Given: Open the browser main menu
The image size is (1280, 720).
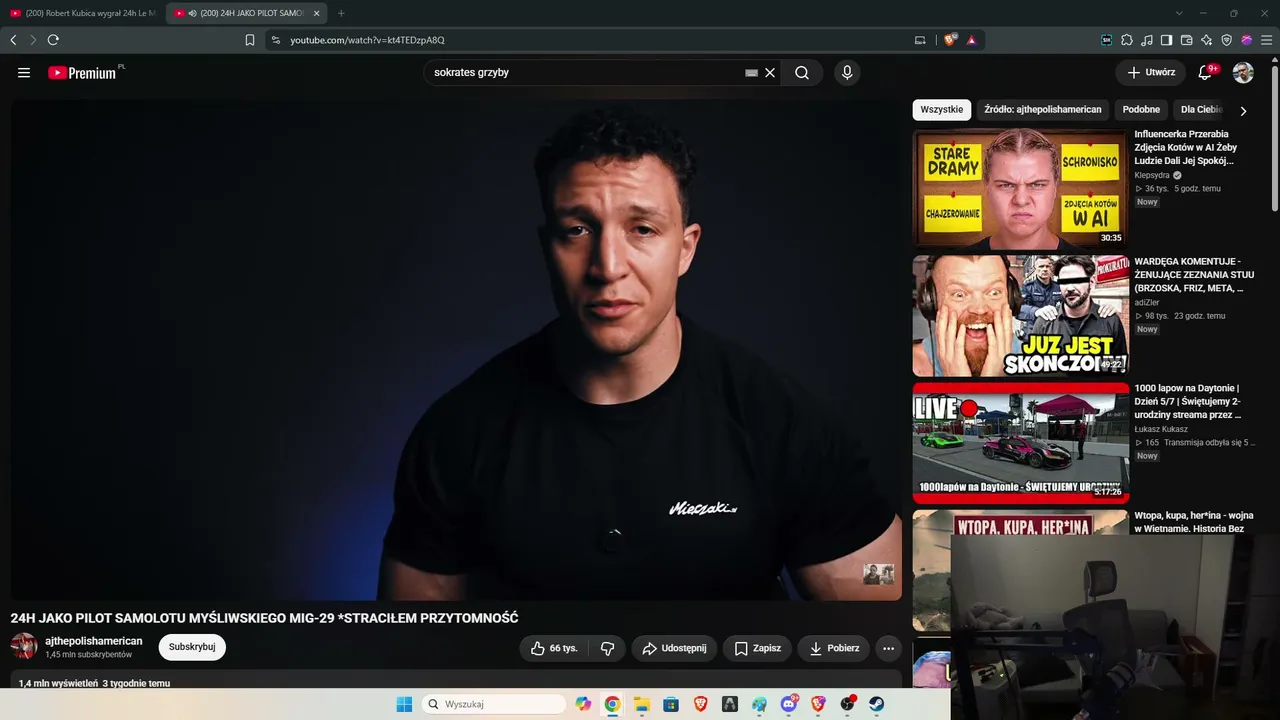Looking at the screenshot, I should (1267, 40).
